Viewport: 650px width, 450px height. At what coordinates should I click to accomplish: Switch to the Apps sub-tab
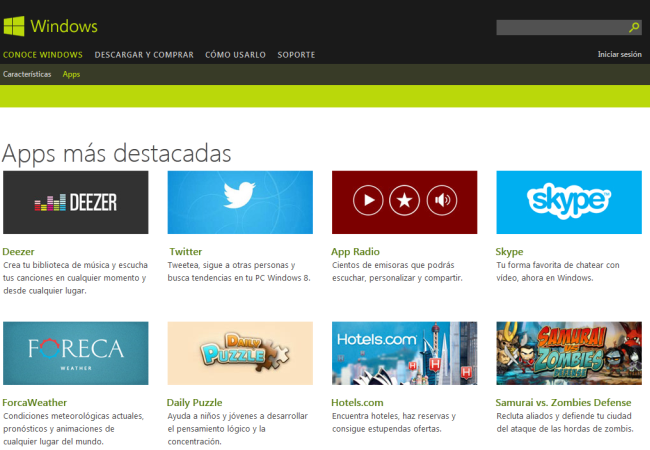71,75
